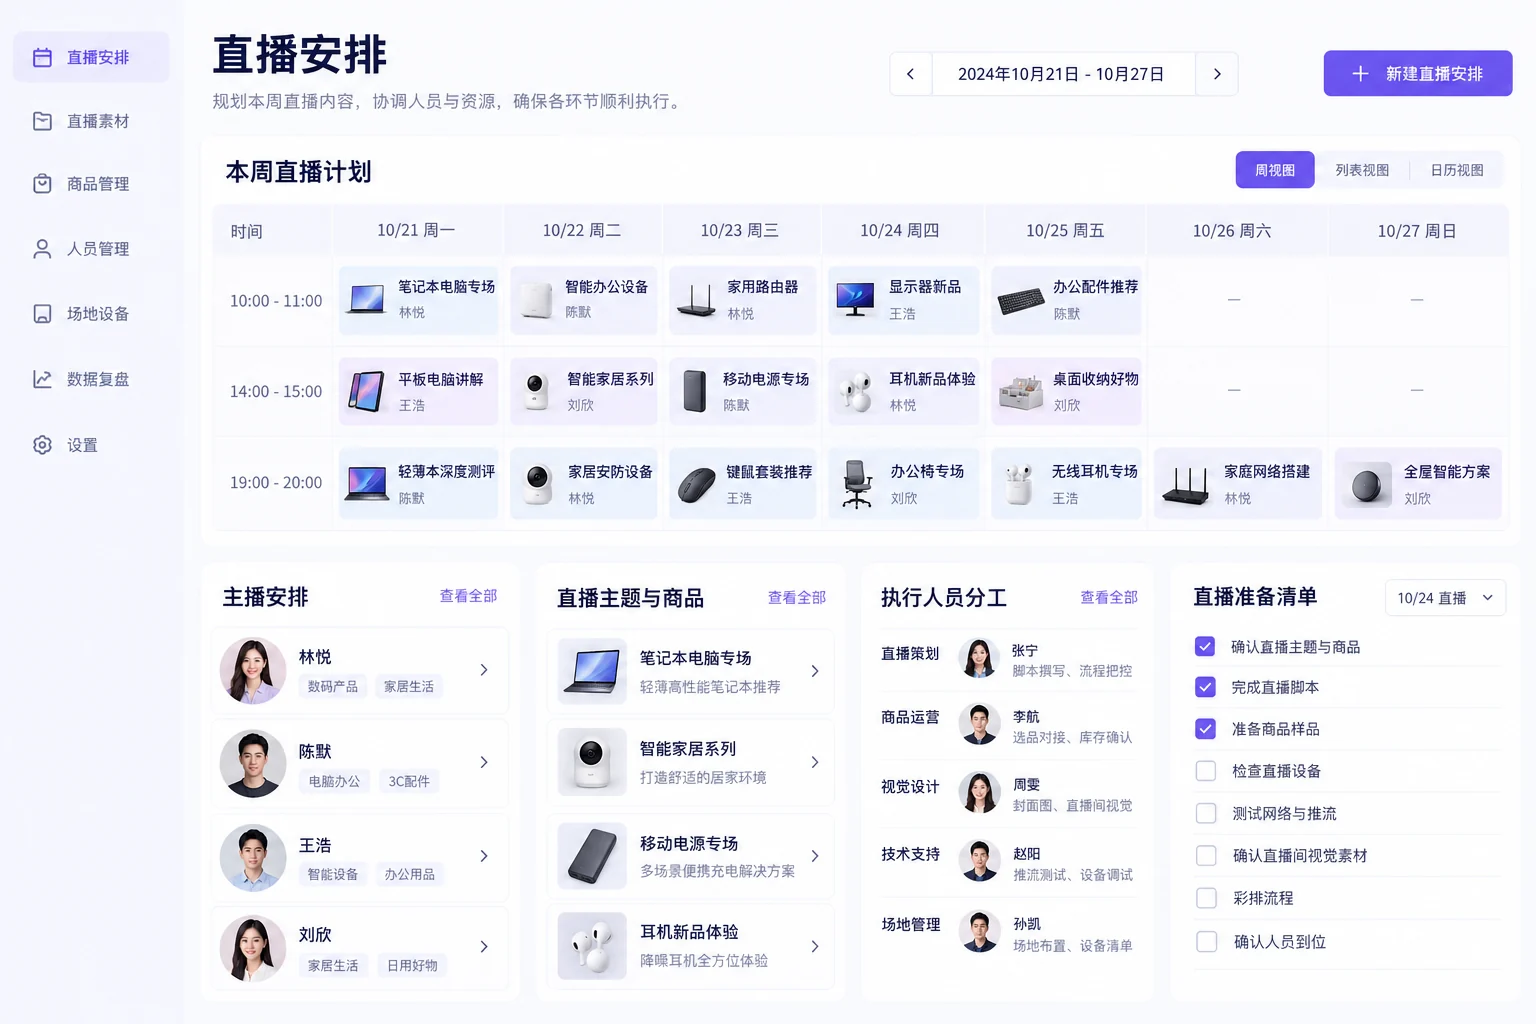Click 张宁 avatar in 执行人员分工
This screenshot has width=1536, height=1024.
pos(979,658)
